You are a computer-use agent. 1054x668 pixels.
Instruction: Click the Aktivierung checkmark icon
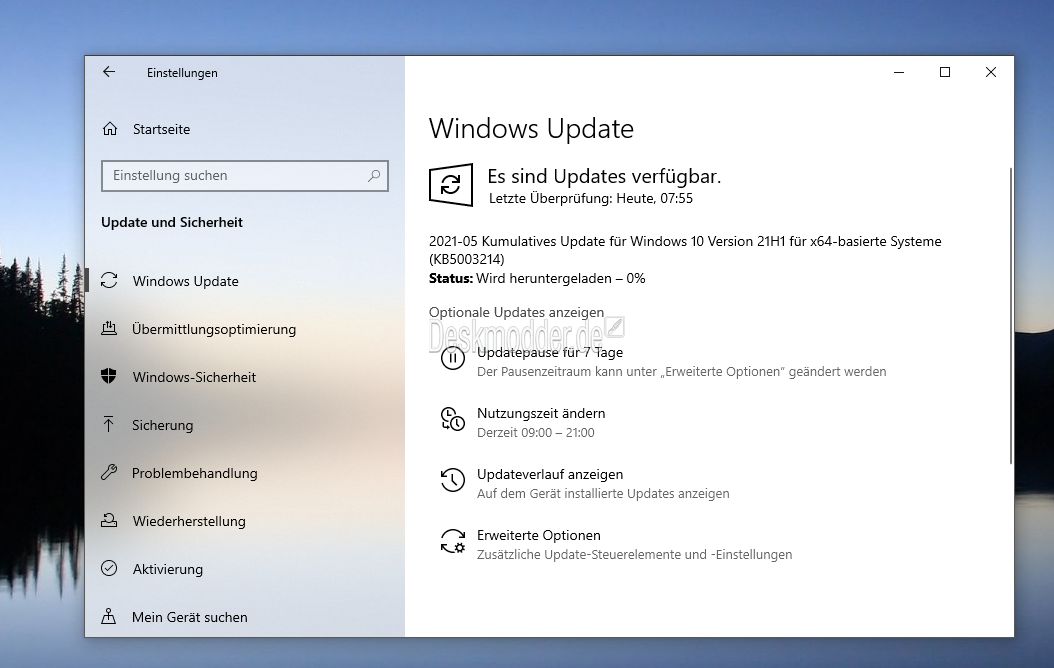(109, 569)
